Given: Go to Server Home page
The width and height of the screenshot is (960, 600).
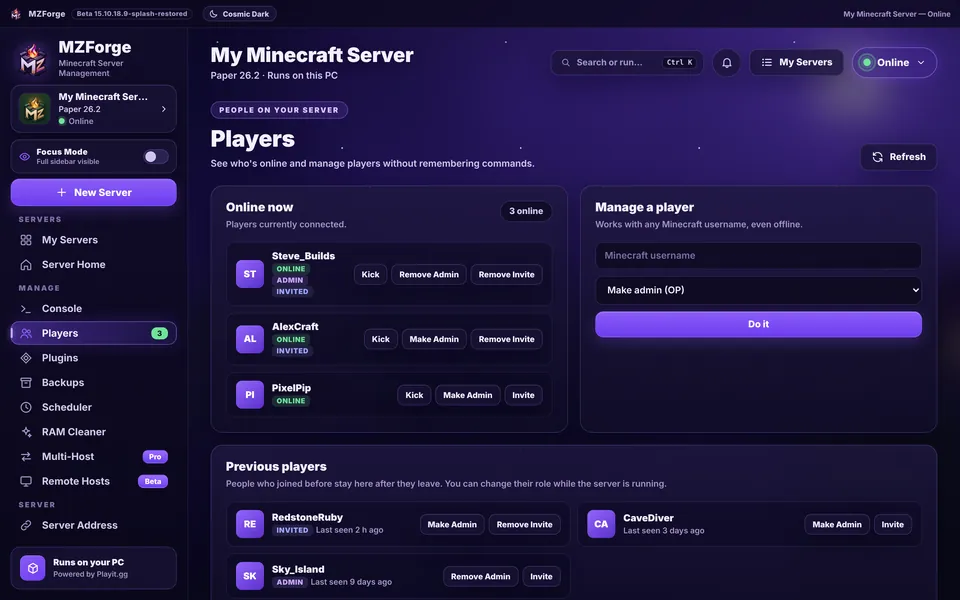Looking at the screenshot, I should 94,264.
